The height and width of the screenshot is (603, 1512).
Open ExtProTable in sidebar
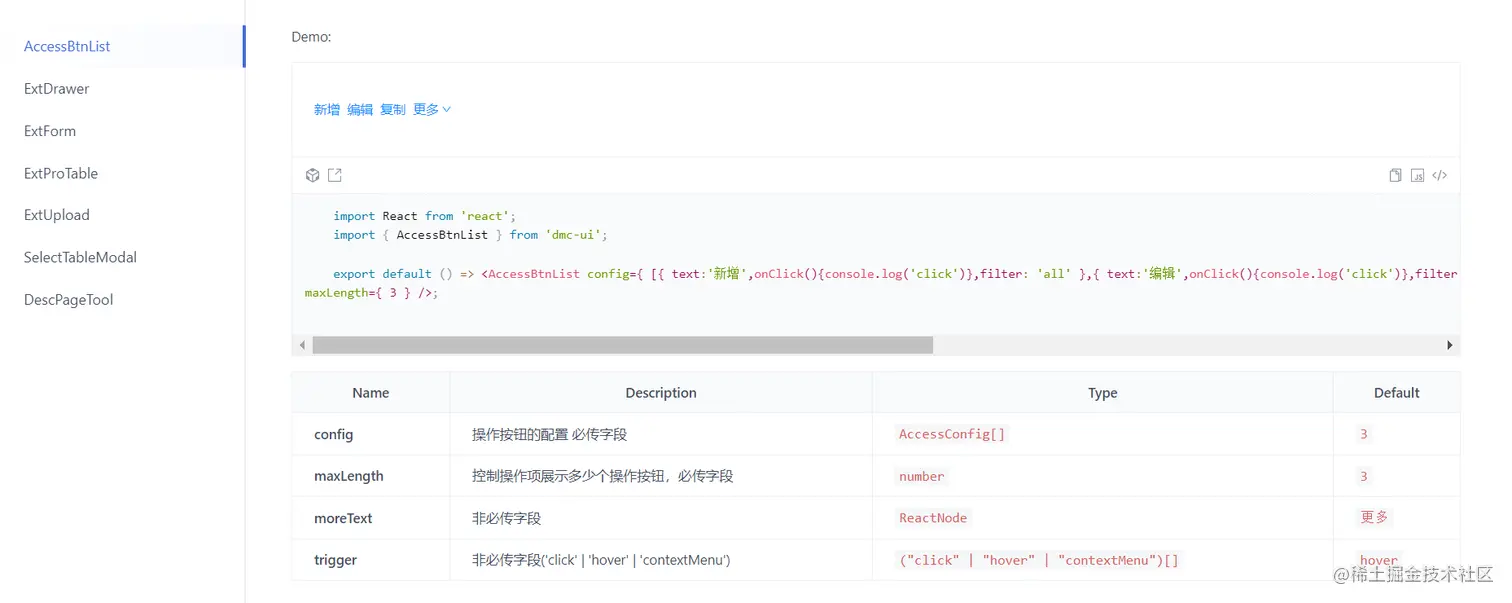click(x=121, y=173)
